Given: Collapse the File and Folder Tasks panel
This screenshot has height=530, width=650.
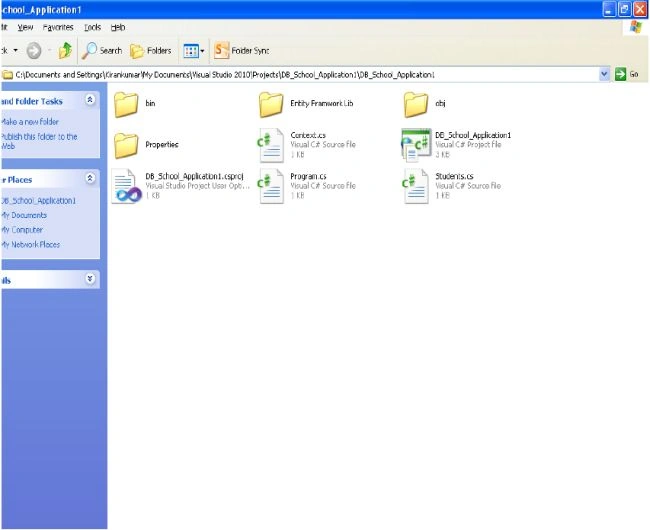Looking at the screenshot, I should coord(90,99).
